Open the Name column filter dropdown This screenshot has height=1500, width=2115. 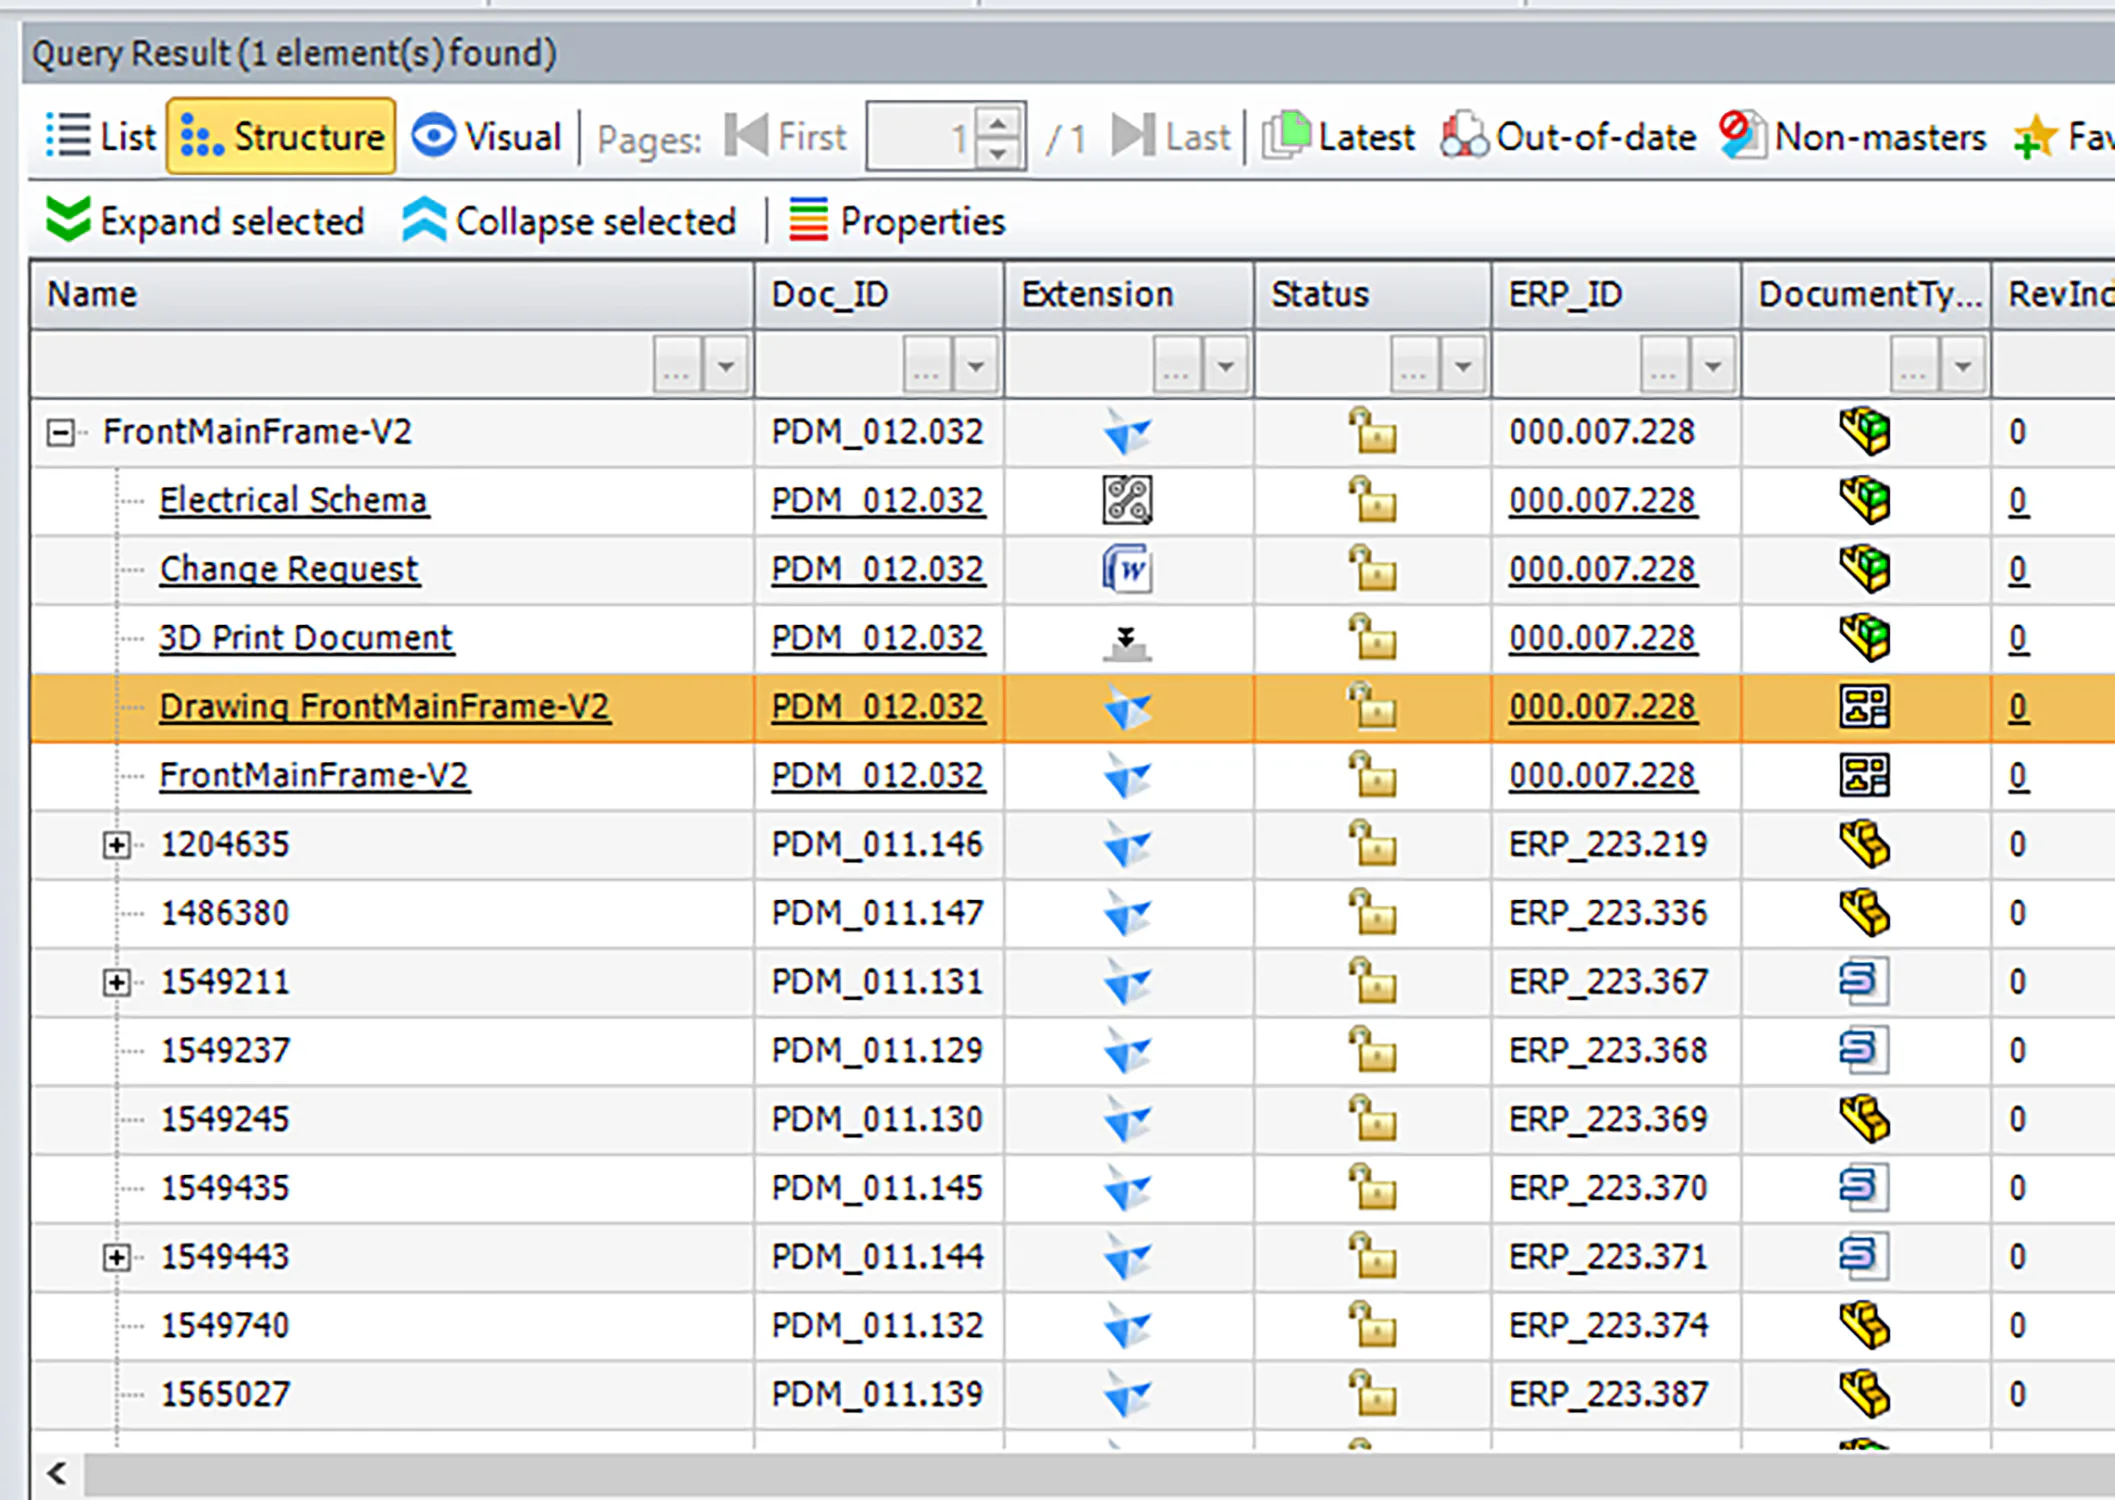click(x=728, y=364)
